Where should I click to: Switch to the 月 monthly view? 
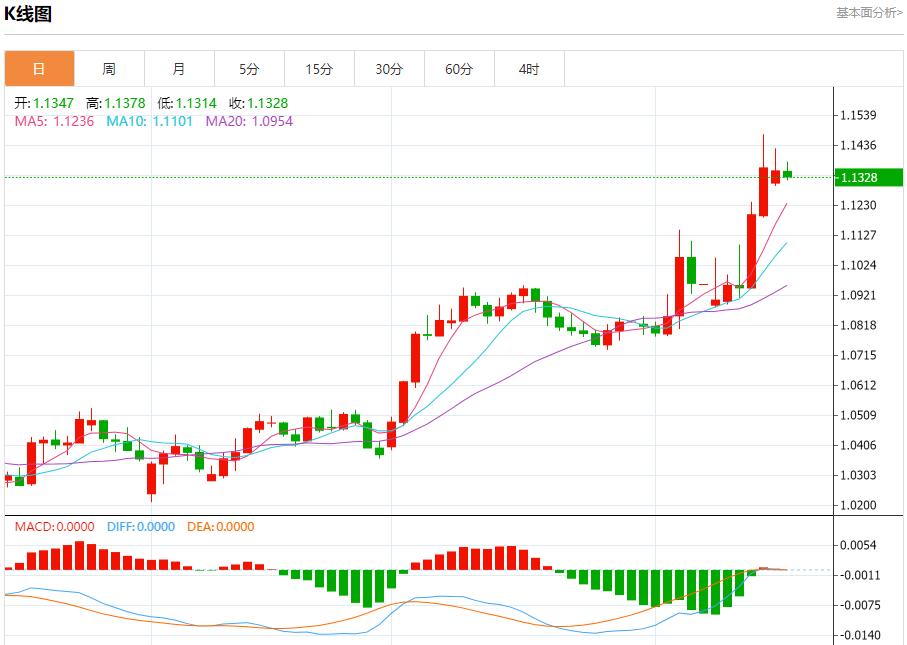pos(178,68)
